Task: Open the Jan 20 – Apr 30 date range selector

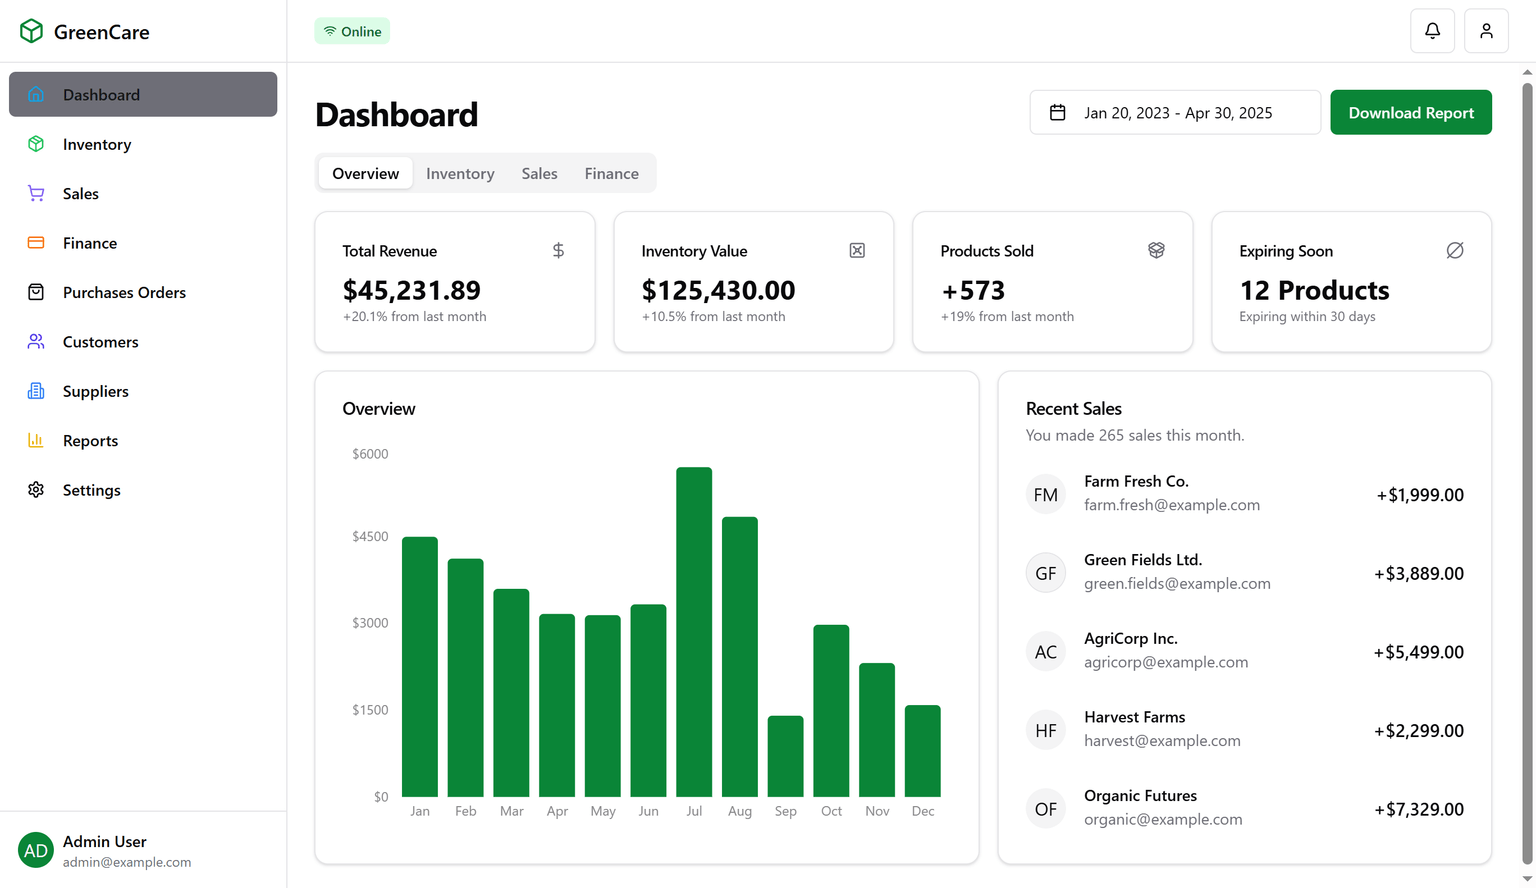Action: (x=1176, y=112)
